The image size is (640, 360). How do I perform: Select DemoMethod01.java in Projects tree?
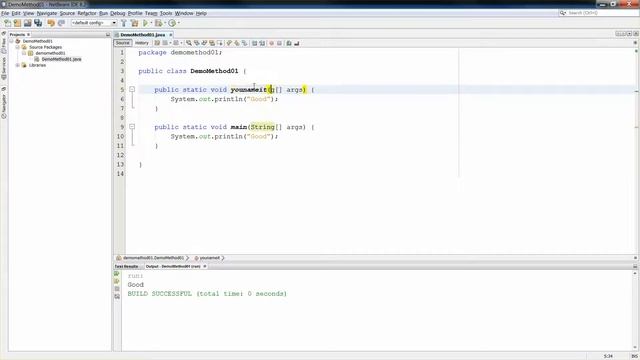click(x=61, y=59)
